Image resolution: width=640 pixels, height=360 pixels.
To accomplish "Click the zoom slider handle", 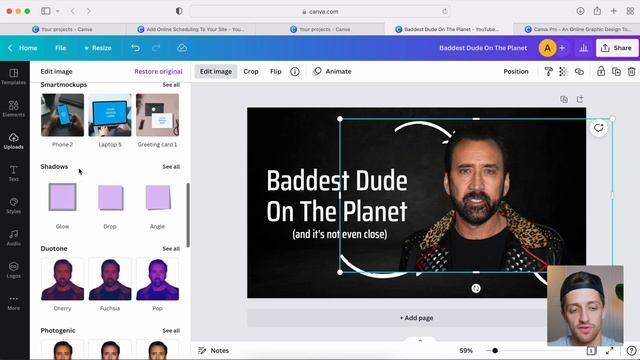I will tap(495, 351).
